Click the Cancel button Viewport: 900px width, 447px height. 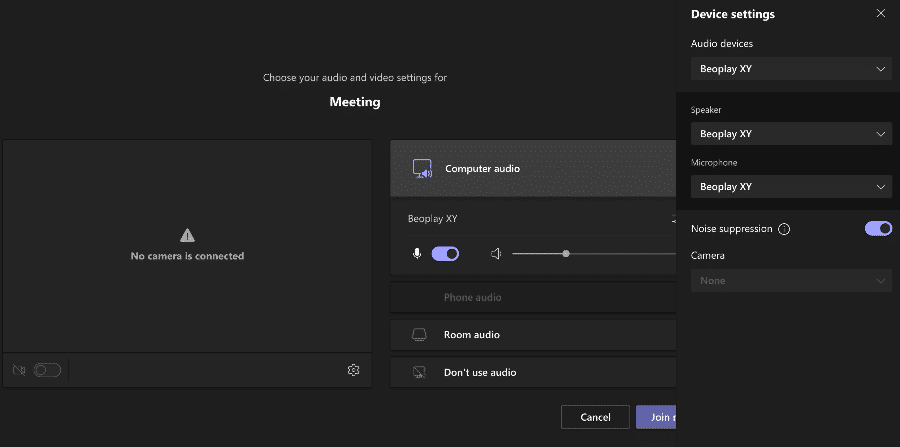tap(595, 417)
